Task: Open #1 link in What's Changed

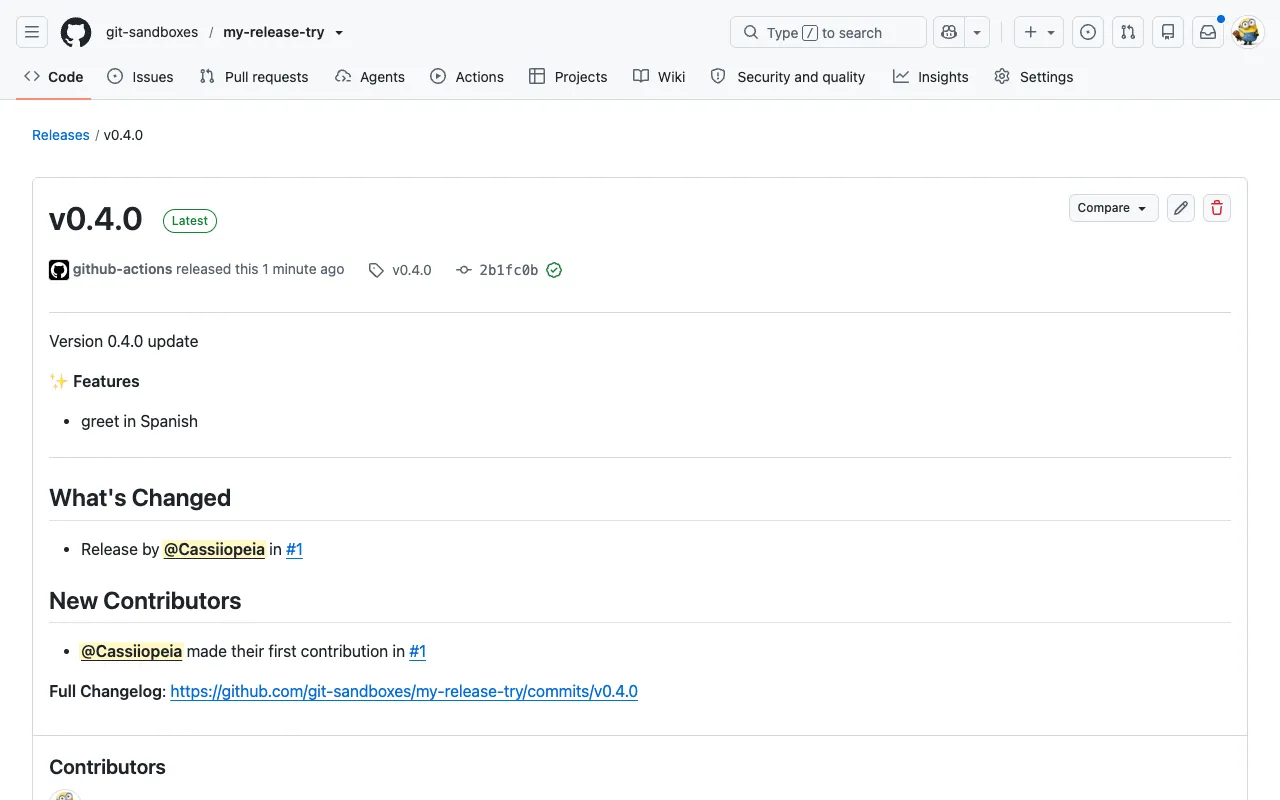Action: click(294, 549)
